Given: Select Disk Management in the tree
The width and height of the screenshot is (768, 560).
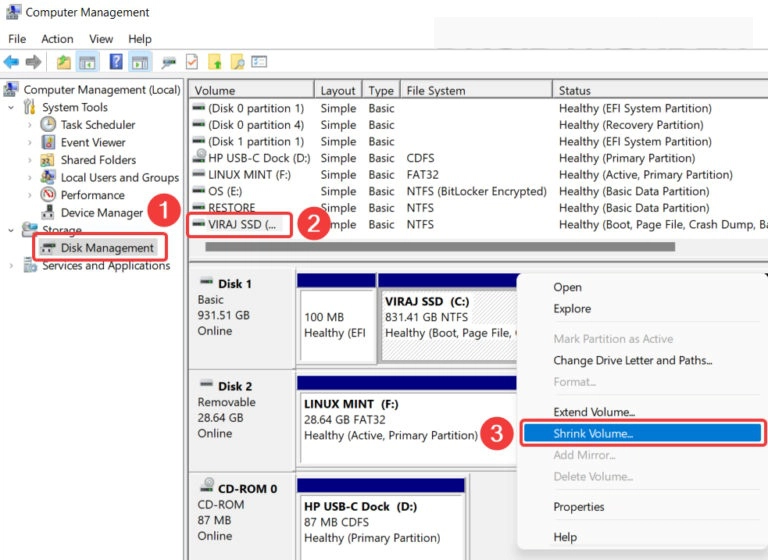Looking at the screenshot, I should click(x=106, y=248).
